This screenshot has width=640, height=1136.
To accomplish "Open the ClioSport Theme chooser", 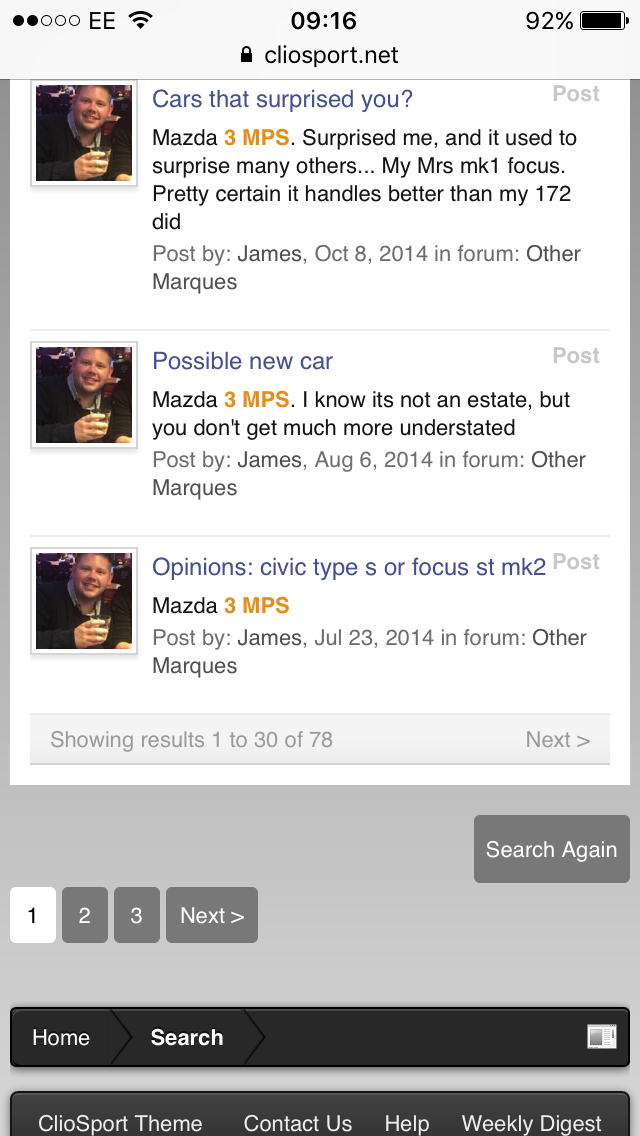I will point(120,1124).
